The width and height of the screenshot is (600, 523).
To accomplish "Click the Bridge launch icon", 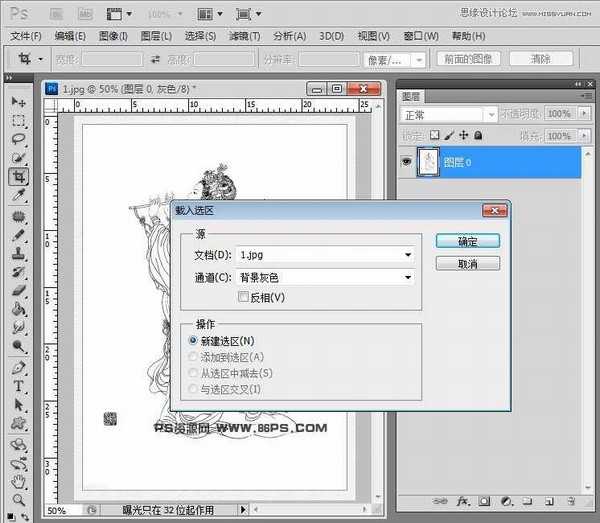I will pyautogui.click(x=56, y=14).
